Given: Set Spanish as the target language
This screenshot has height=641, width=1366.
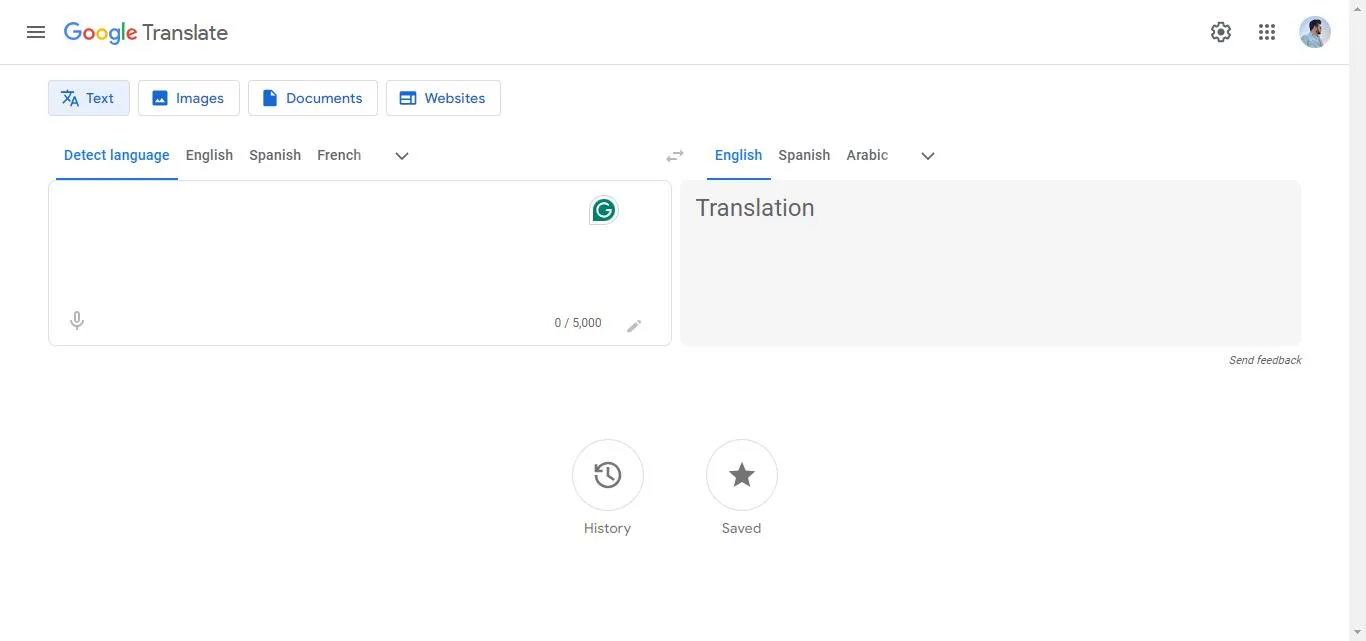Looking at the screenshot, I should point(804,155).
